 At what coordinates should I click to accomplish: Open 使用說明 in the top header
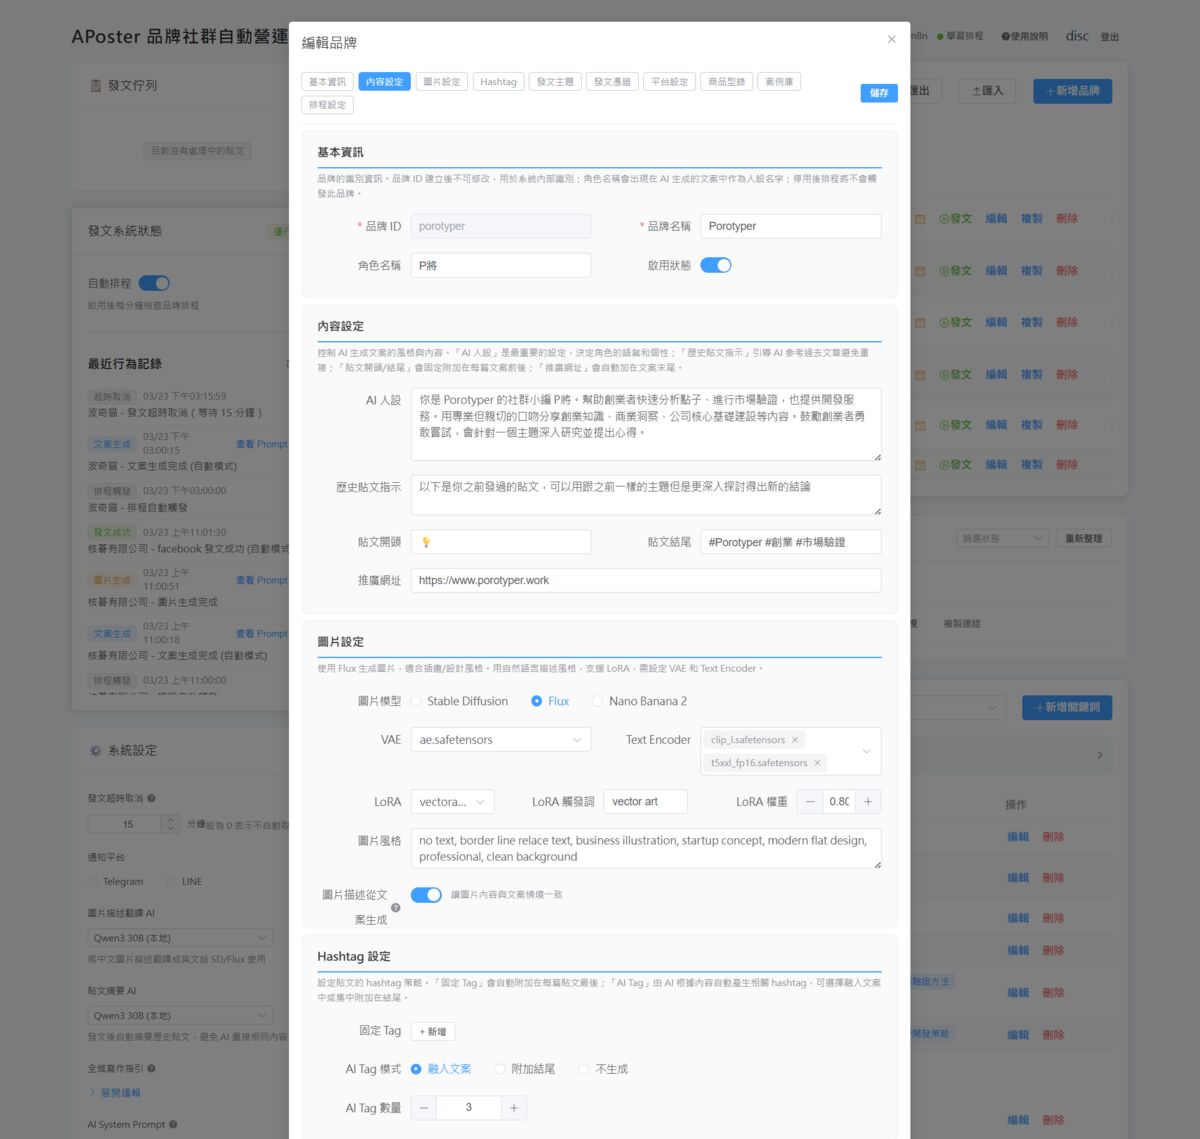pyautogui.click(x=1025, y=36)
